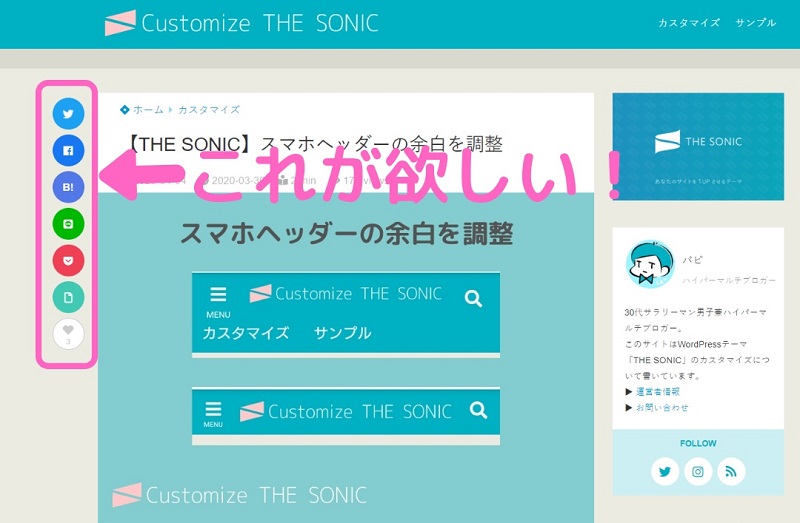800x523 pixels.
Task: Open カスタマイズ in the header menu
Action: [689, 22]
